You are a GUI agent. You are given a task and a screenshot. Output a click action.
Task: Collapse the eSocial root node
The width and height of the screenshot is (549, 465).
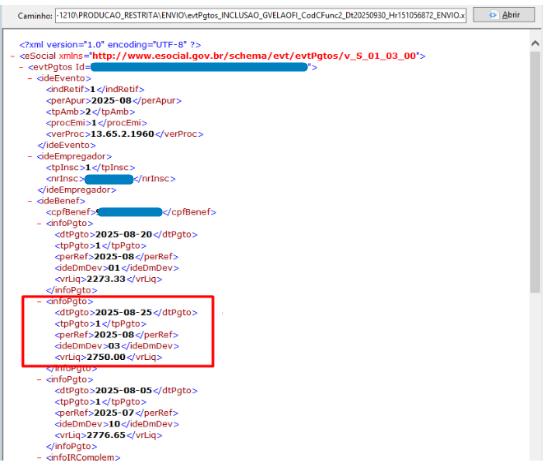13,56
